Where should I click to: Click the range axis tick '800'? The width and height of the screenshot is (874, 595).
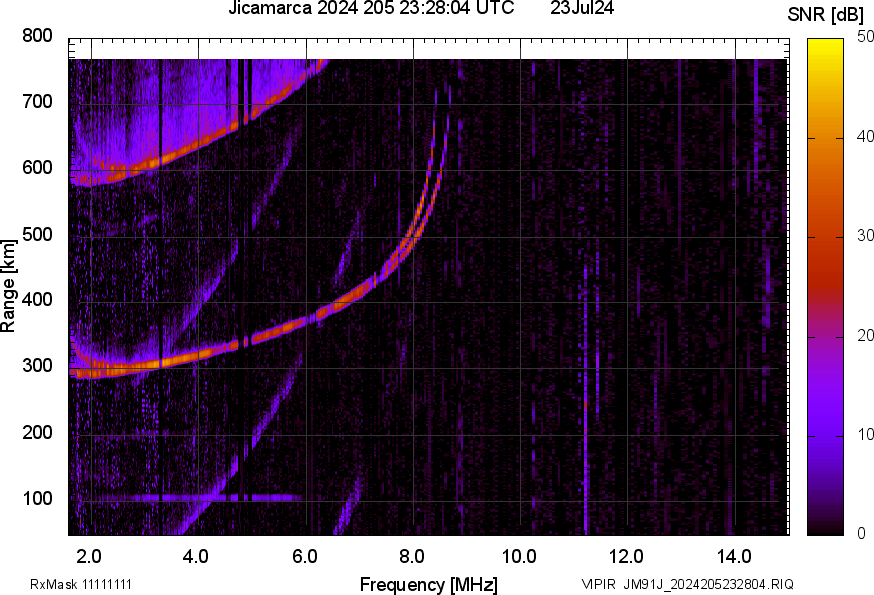click(x=37, y=36)
